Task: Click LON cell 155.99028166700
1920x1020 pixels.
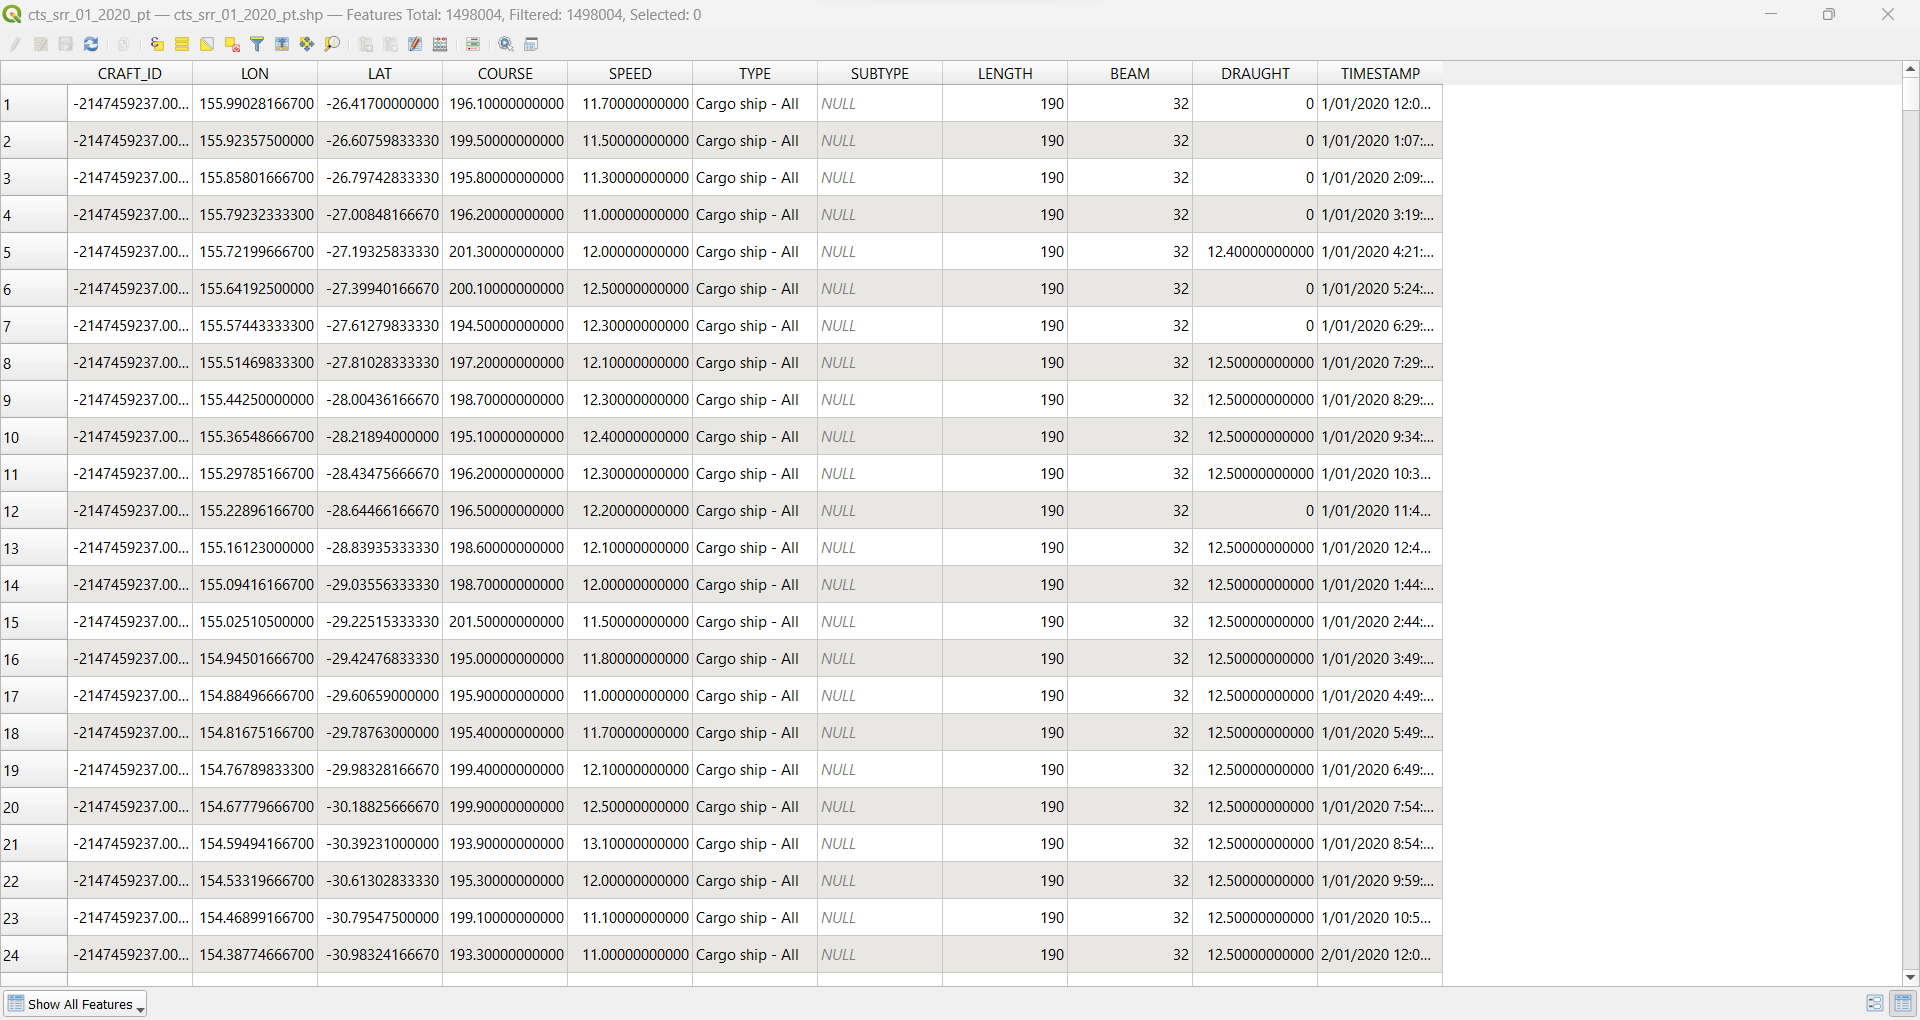Action: pyautogui.click(x=255, y=104)
